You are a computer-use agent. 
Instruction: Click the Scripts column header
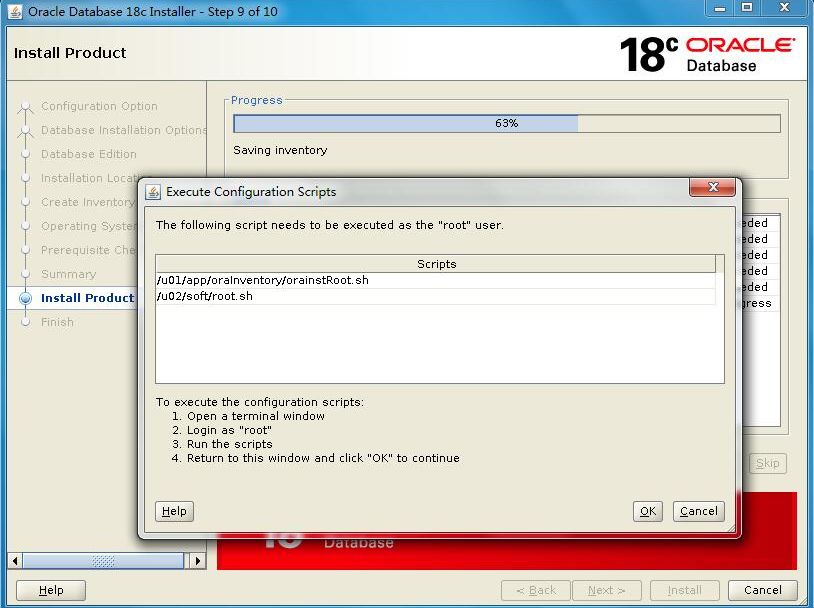point(435,264)
